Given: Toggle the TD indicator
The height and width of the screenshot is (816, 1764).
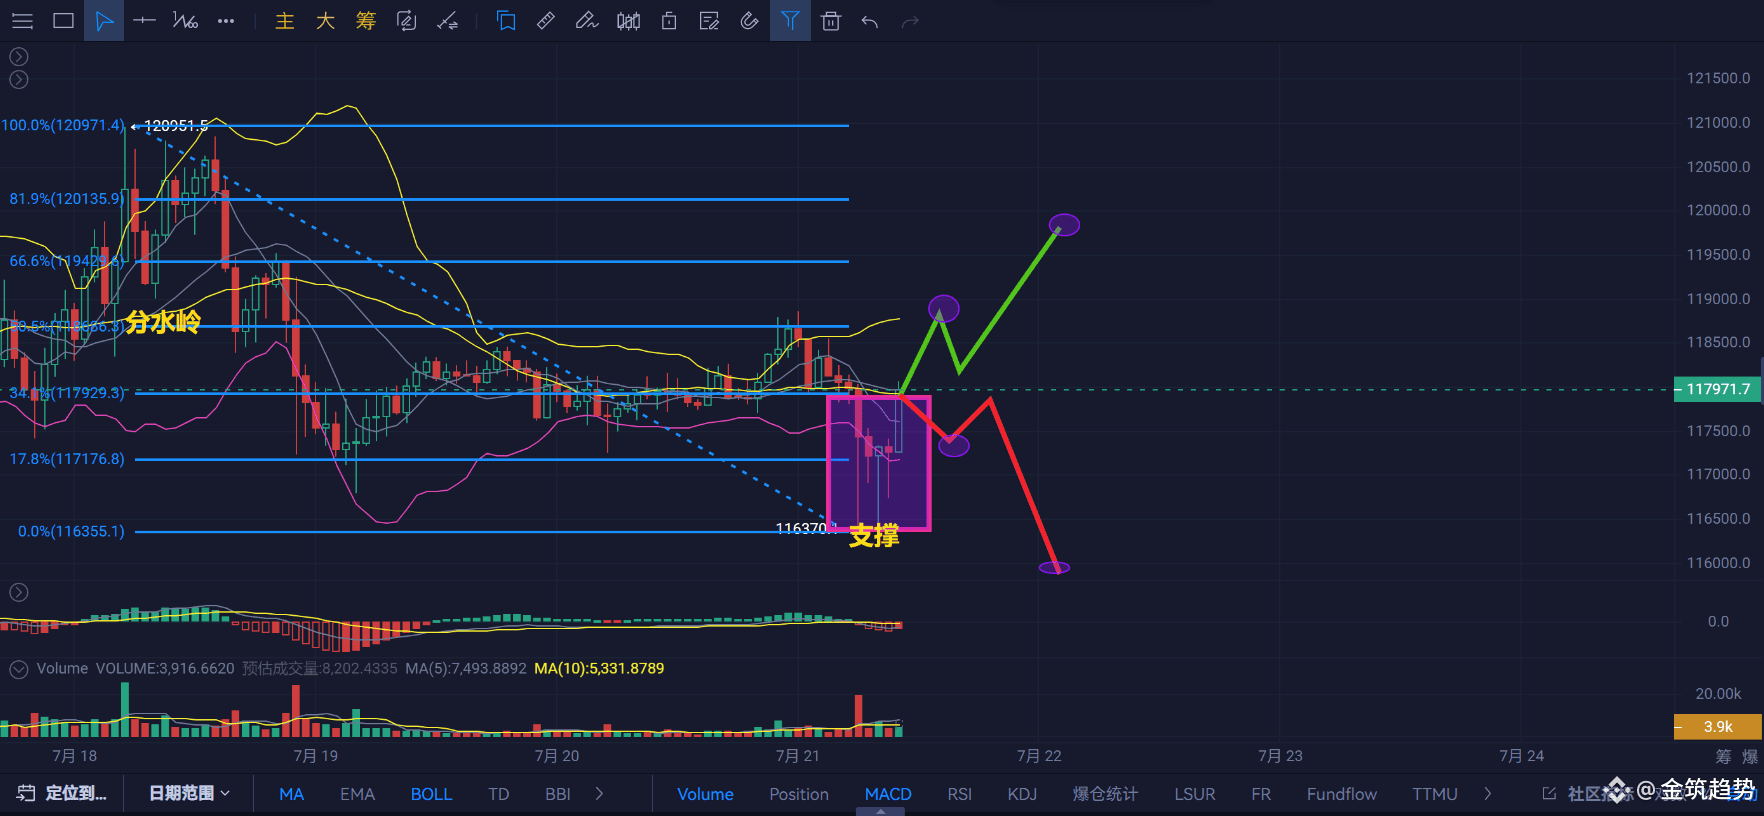Looking at the screenshot, I should click(x=498, y=794).
